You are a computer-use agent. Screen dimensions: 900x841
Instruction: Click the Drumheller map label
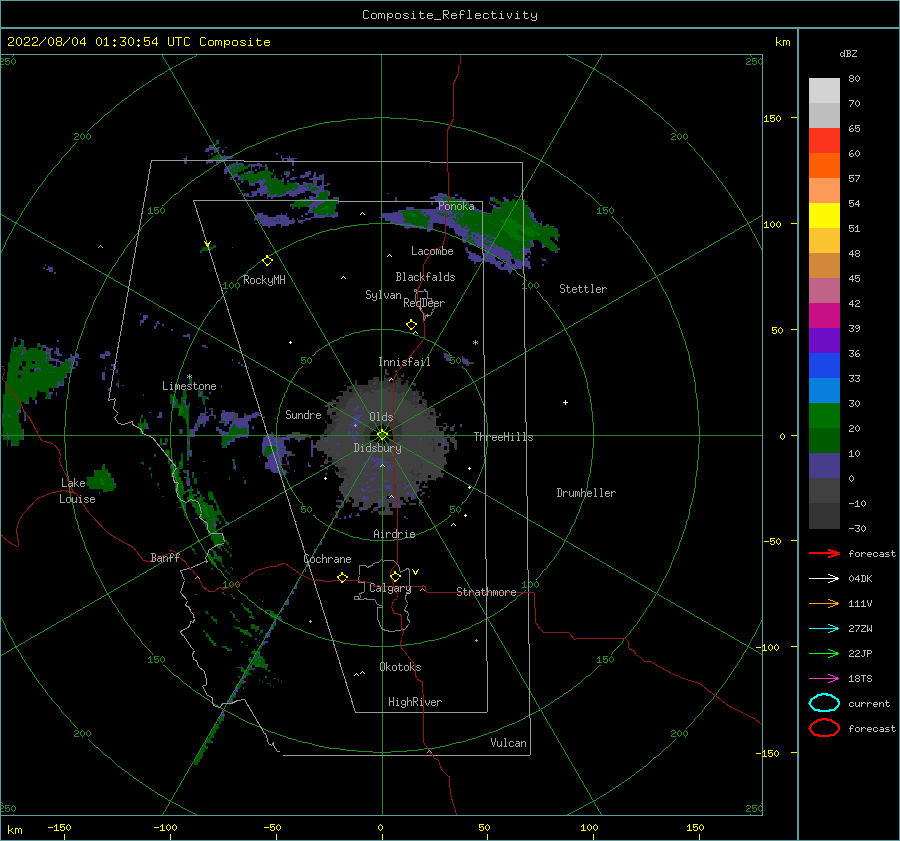586,493
